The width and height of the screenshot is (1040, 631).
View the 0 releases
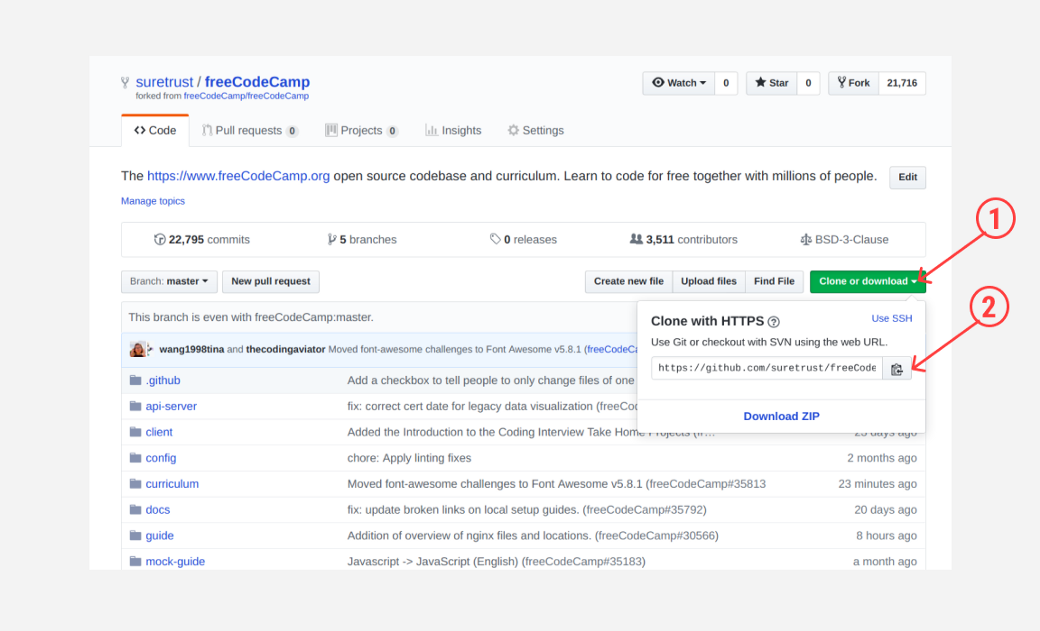tap(523, 240)
